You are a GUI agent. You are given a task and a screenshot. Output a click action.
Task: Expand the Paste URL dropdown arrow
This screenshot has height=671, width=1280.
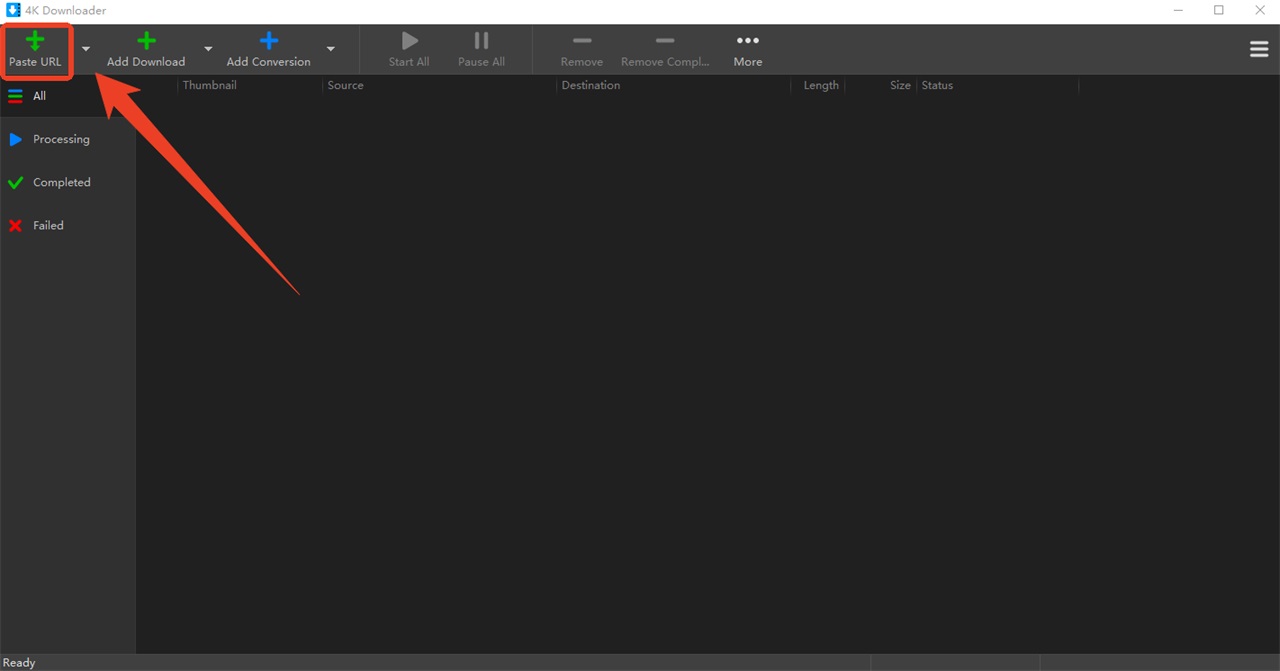[86, 49]
